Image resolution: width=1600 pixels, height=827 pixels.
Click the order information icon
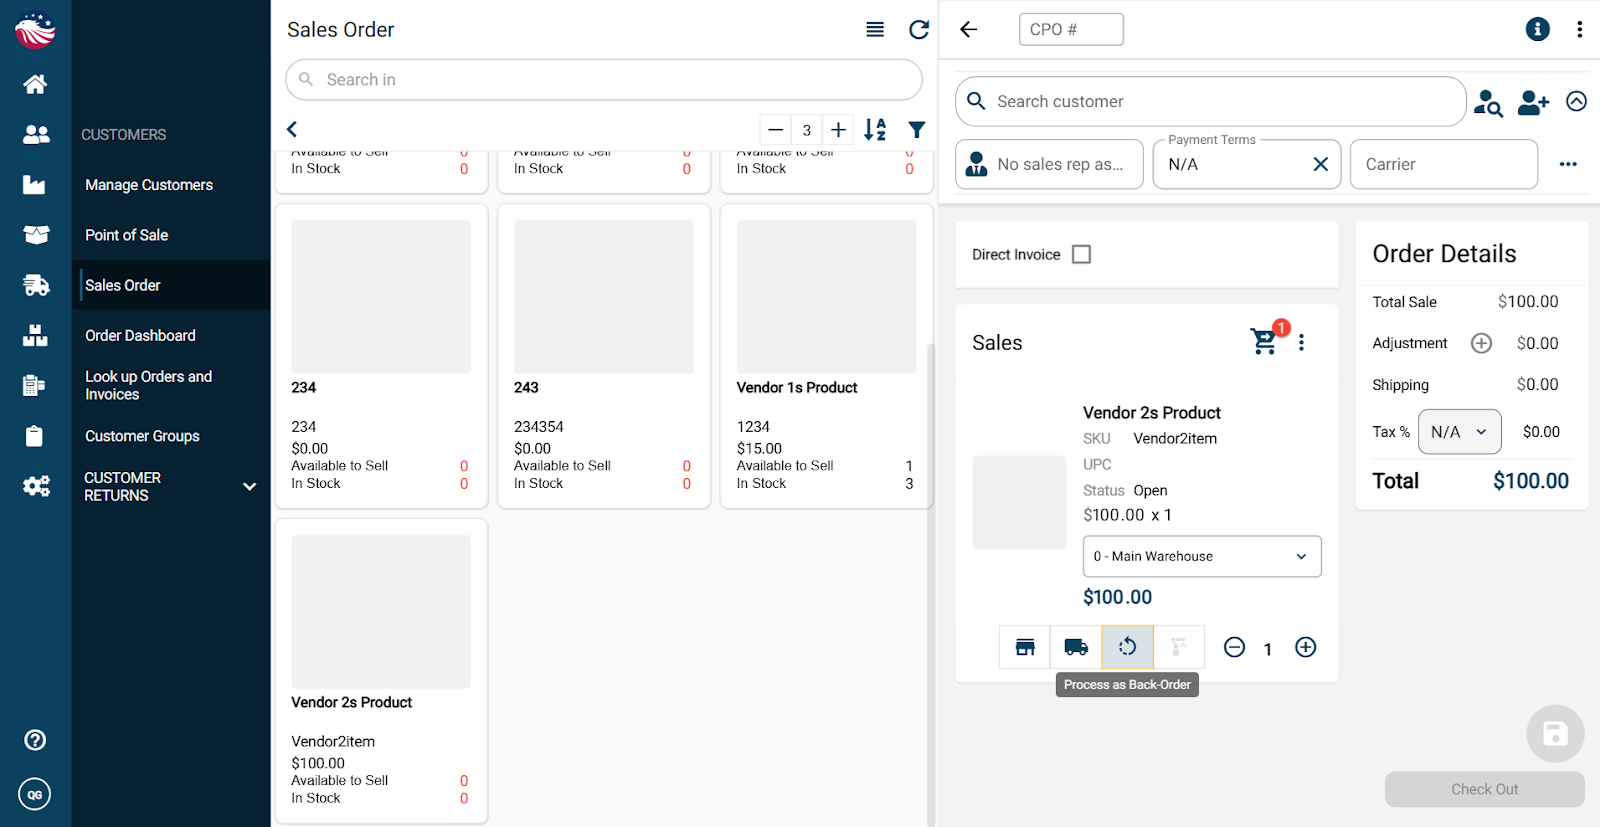[x=1538, y=29]
